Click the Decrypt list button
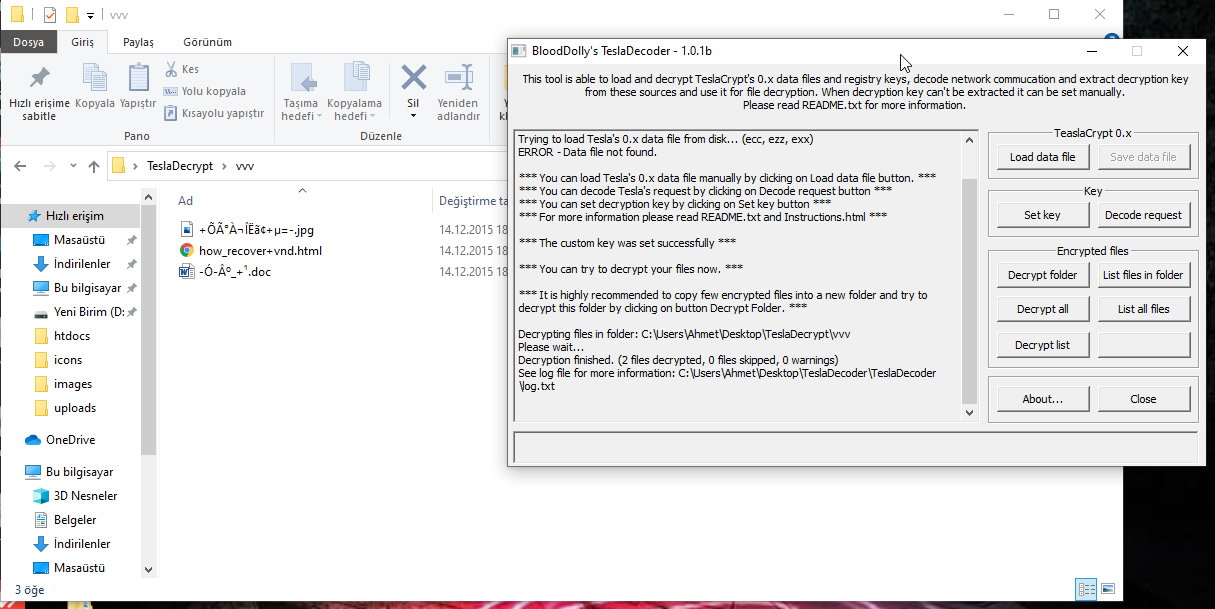Image resolution: width=1215 pixels, height=609 pixels. (1042, 345)
